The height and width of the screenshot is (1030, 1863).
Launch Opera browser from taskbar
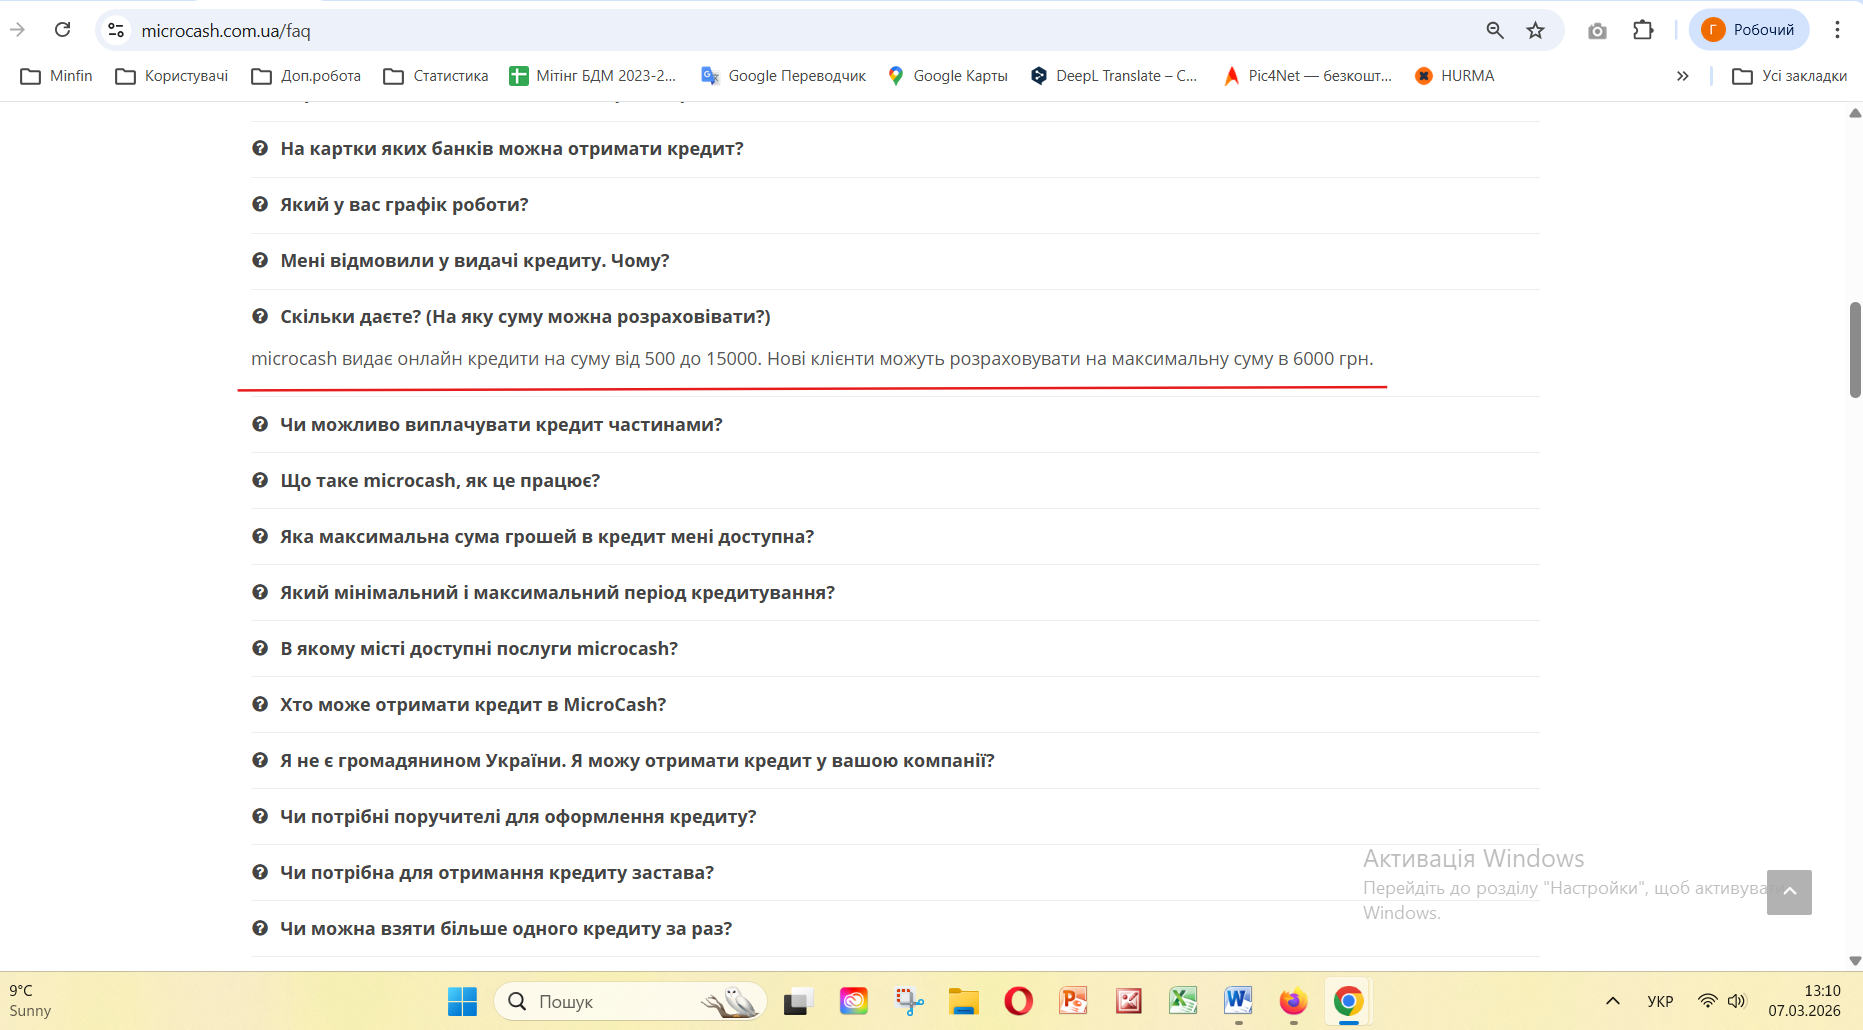click(1019, 1001)
